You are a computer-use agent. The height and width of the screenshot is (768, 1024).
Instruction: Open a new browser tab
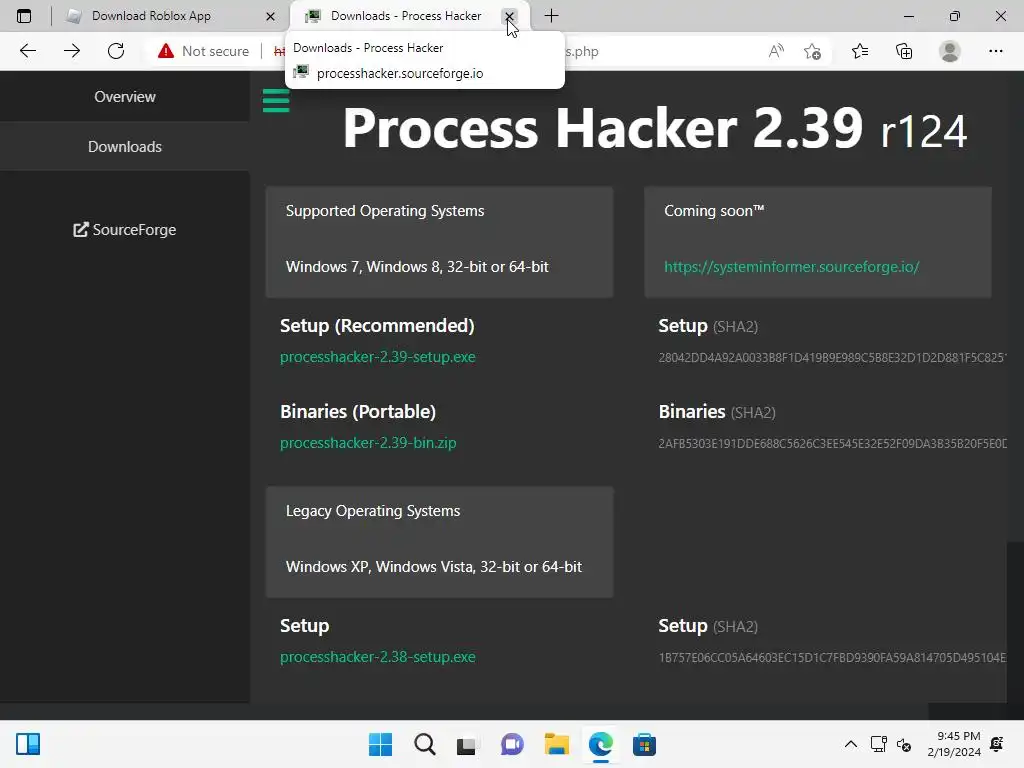[551, 16]
